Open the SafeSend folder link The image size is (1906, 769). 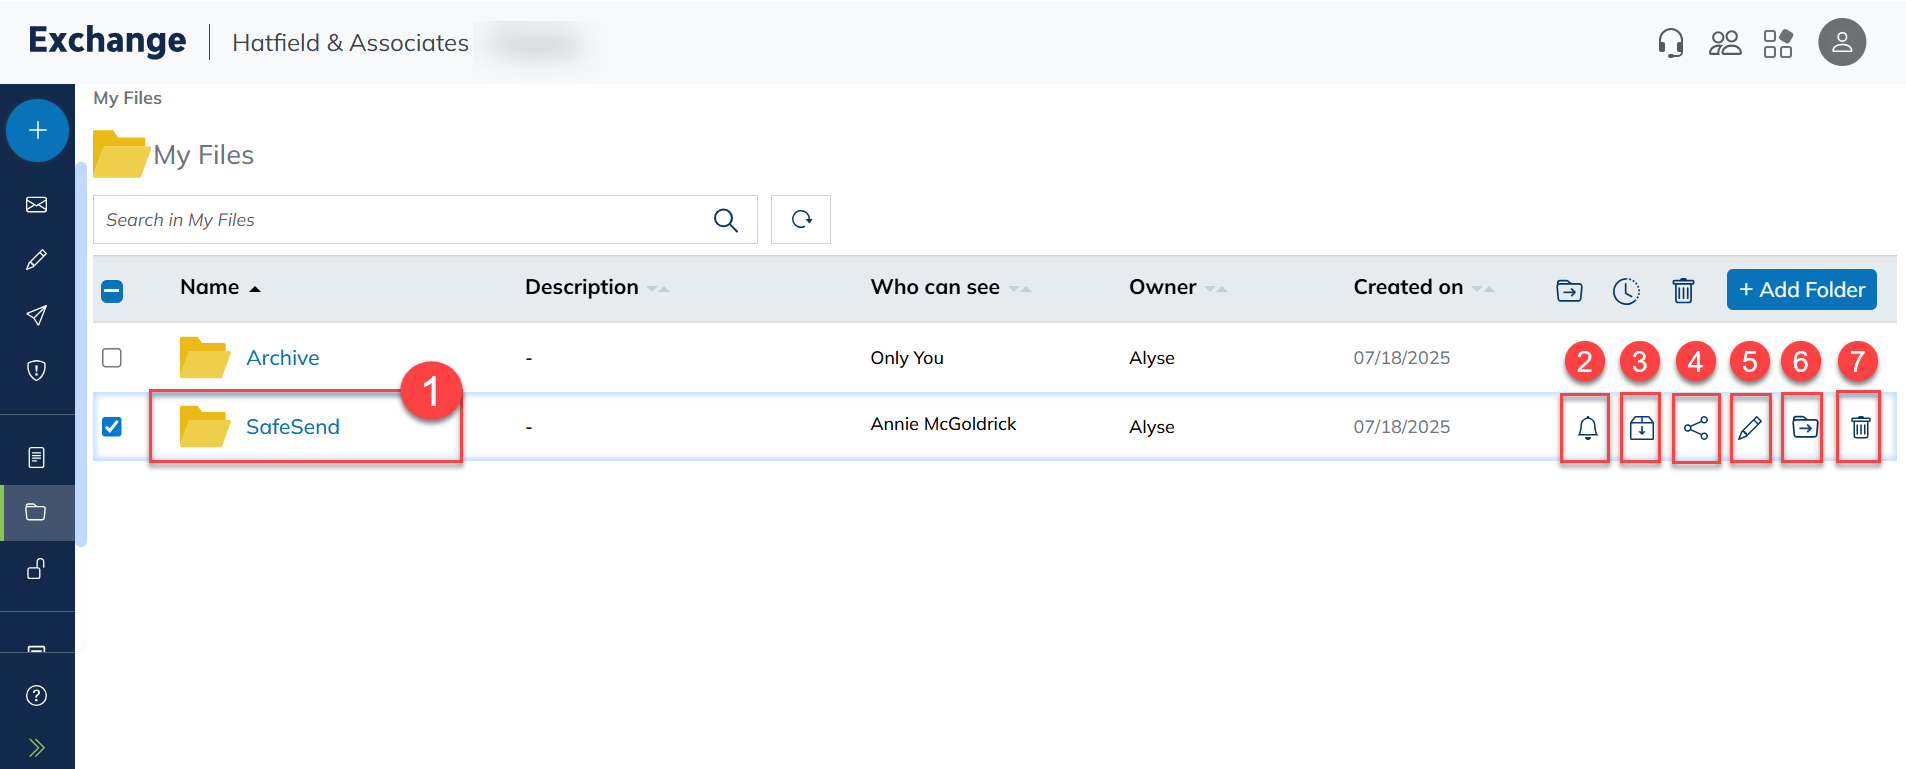pyautogui.click(x=293, y=427)
